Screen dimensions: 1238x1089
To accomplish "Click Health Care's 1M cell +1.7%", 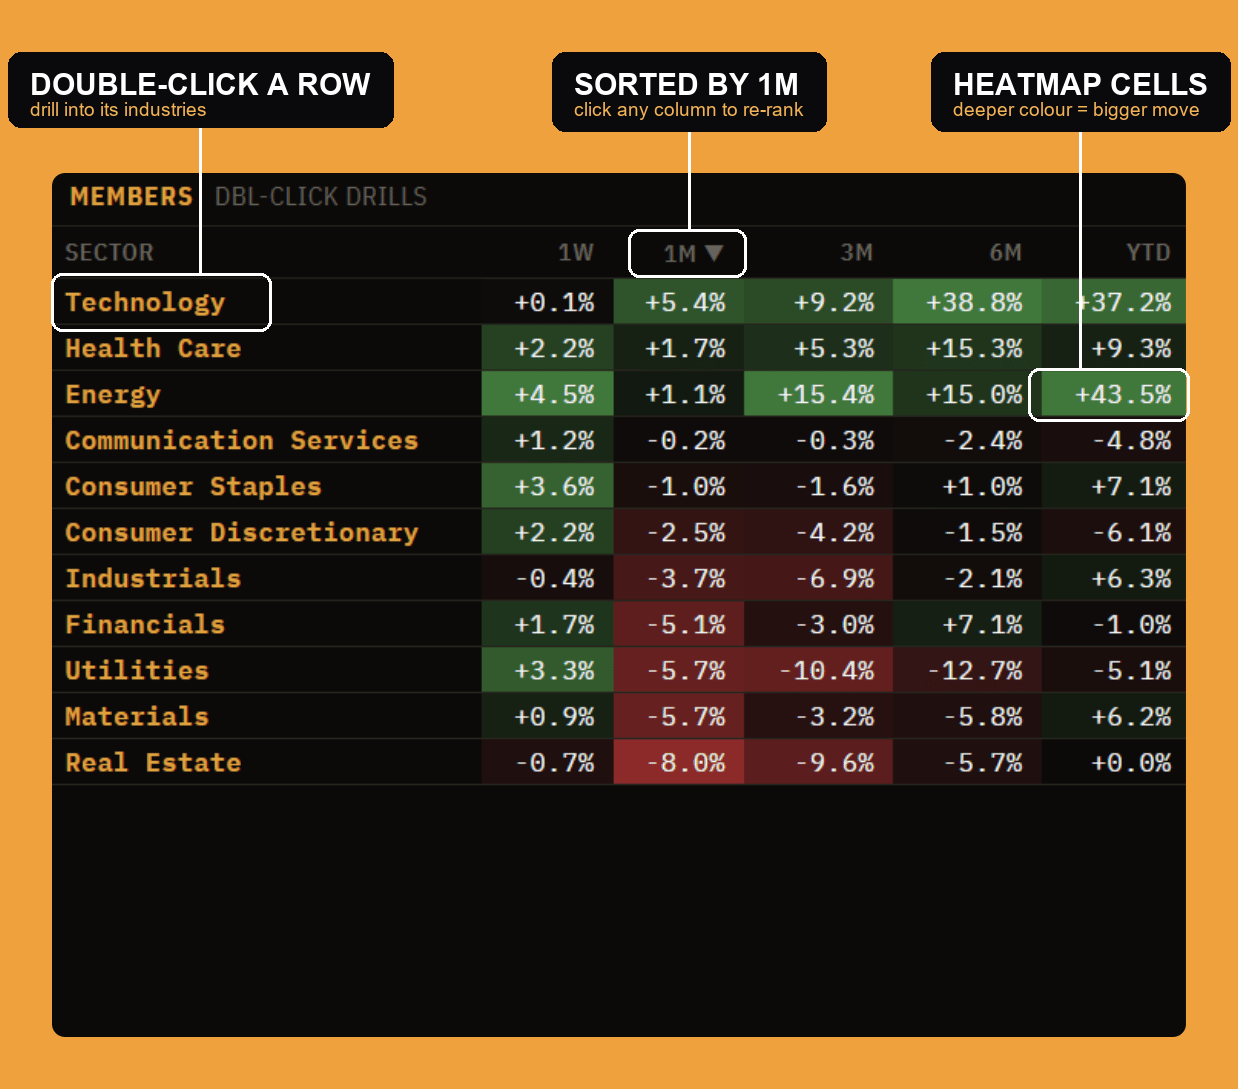I will (679, 348).
